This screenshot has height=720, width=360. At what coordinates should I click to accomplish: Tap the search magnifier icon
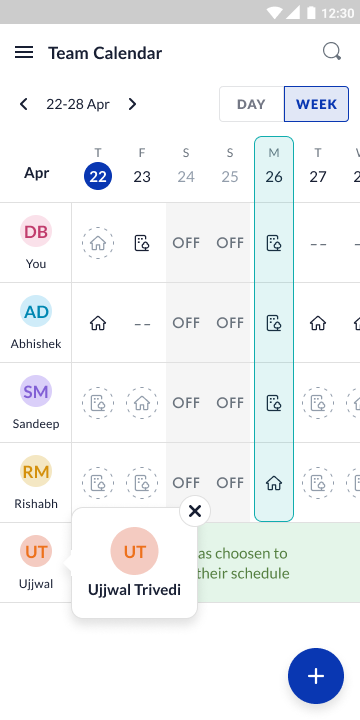coord(332,52)
